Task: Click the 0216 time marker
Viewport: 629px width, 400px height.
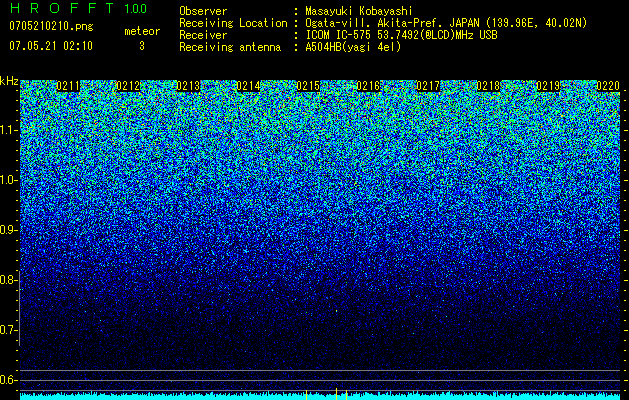Action: click(368, 86)
